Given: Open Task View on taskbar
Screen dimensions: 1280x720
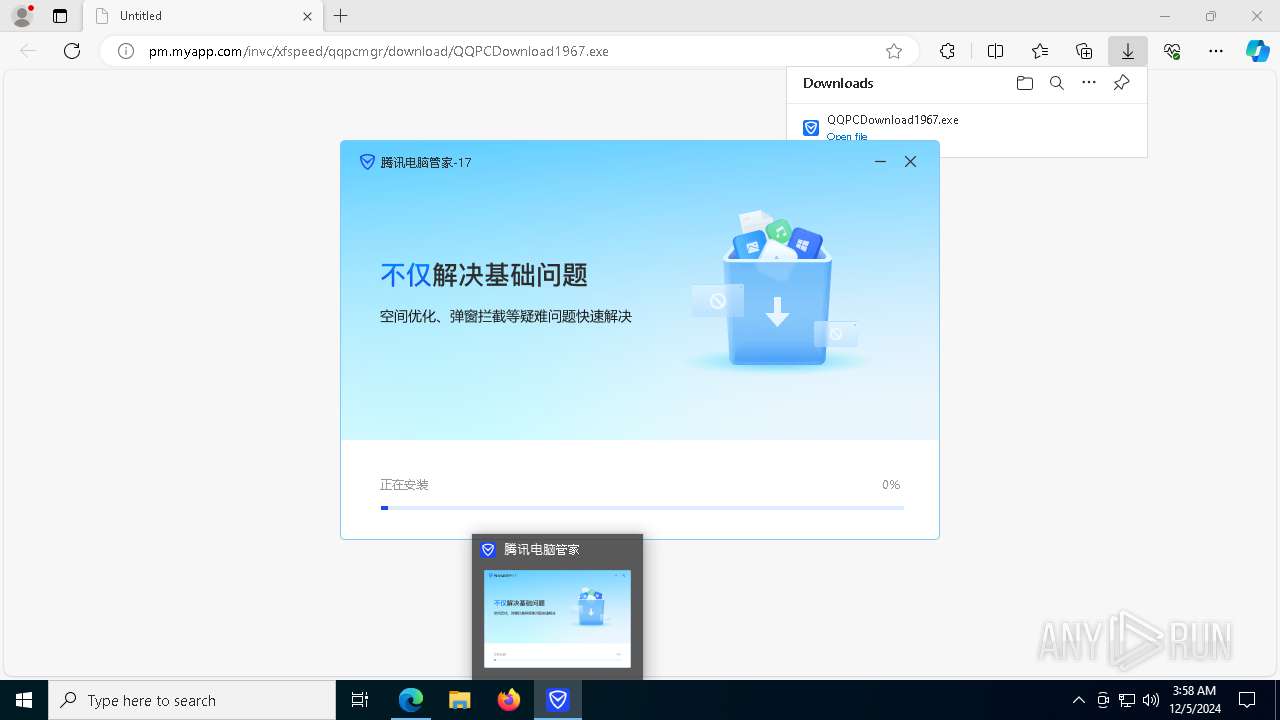Looking at the screenshot, I should (x=360, y=700).
